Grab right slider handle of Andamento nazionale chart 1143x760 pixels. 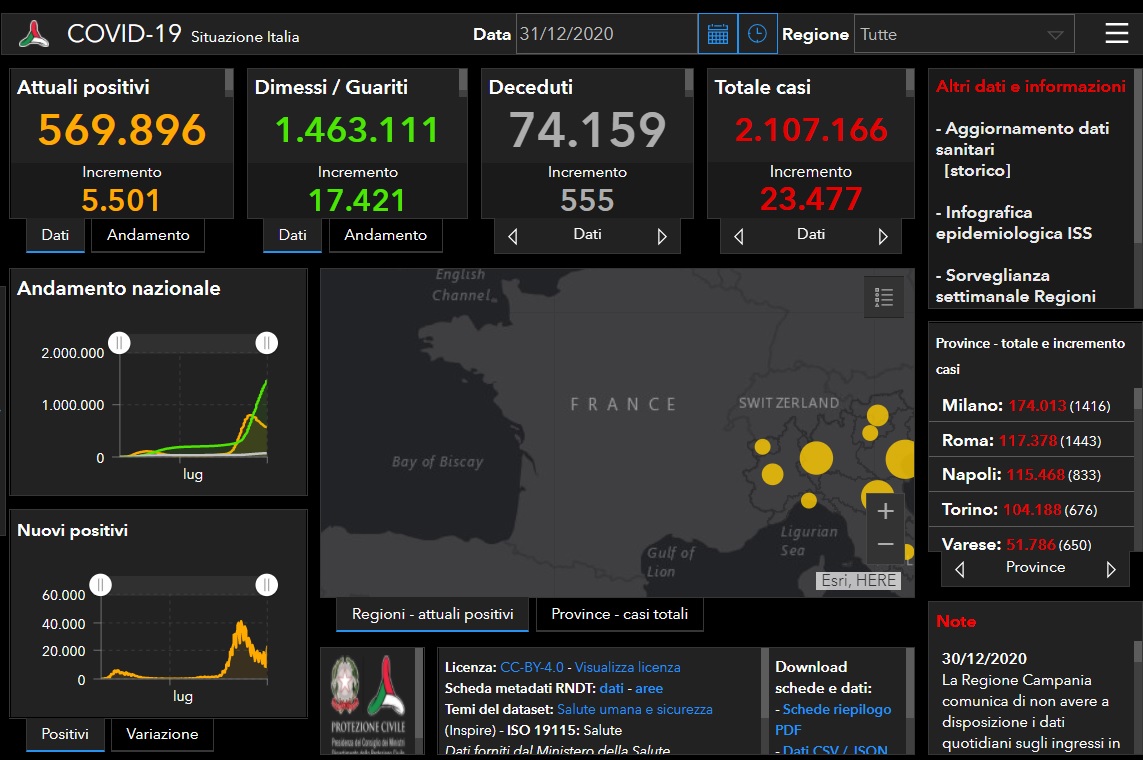pos(266,344)
